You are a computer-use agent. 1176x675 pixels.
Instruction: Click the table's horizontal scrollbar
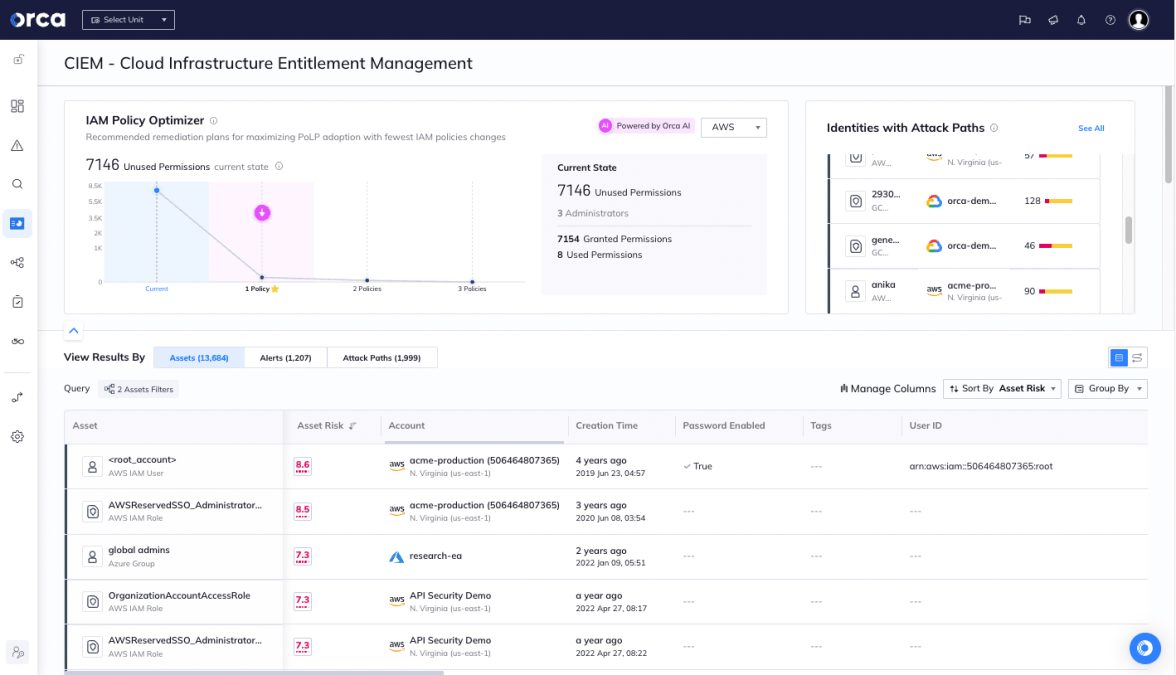(254, 673)
